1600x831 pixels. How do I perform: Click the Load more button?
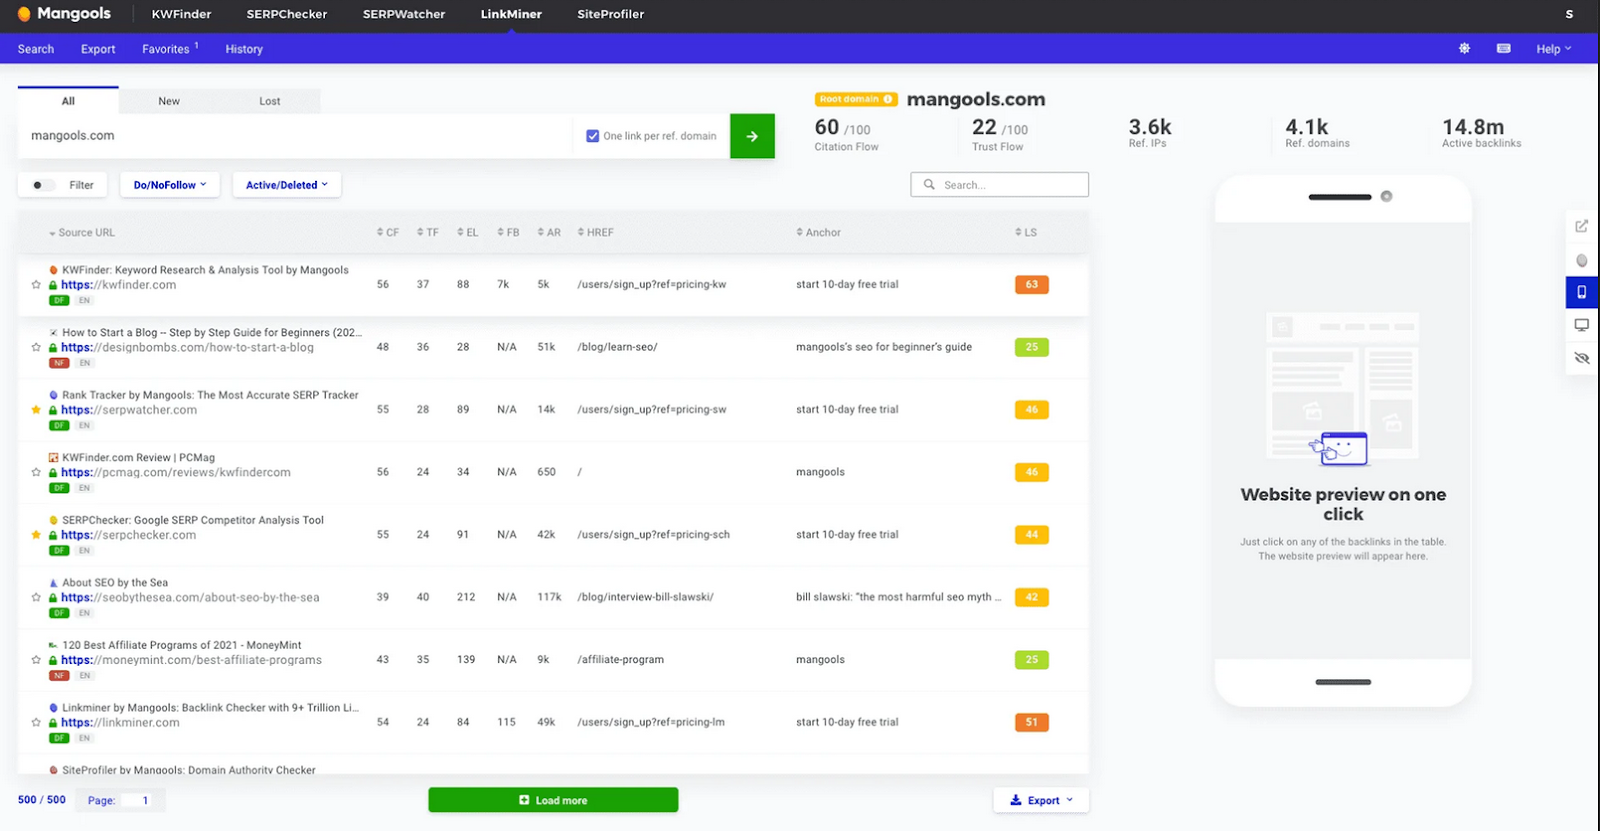coord(553,800)
